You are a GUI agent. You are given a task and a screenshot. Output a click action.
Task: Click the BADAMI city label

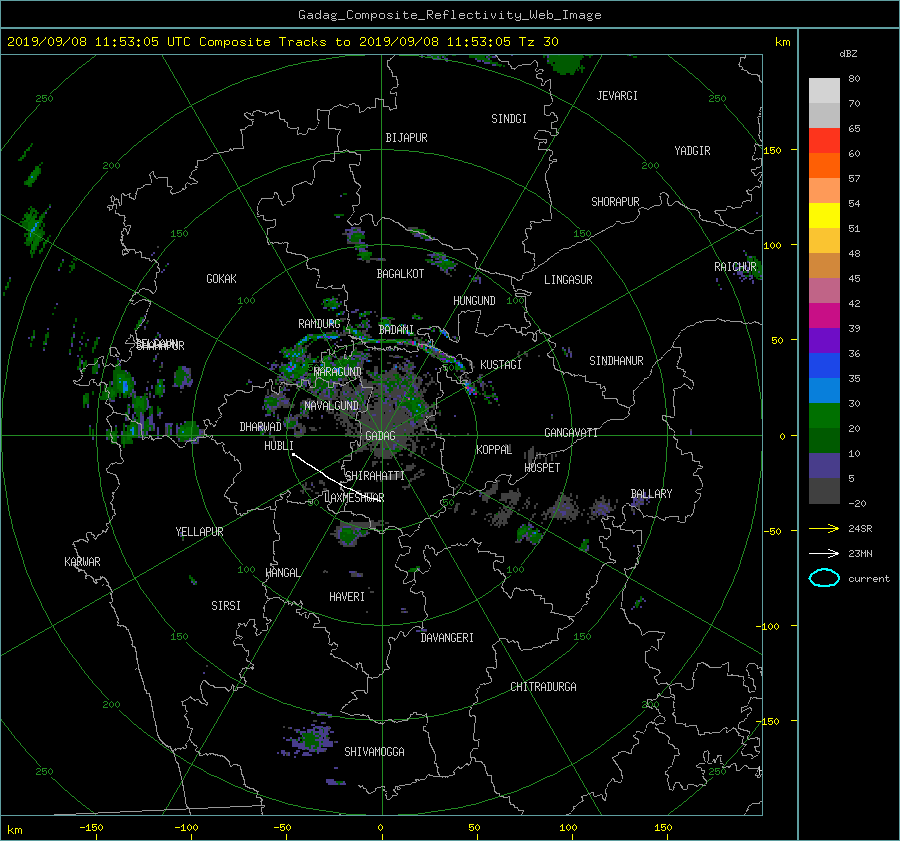396,330
